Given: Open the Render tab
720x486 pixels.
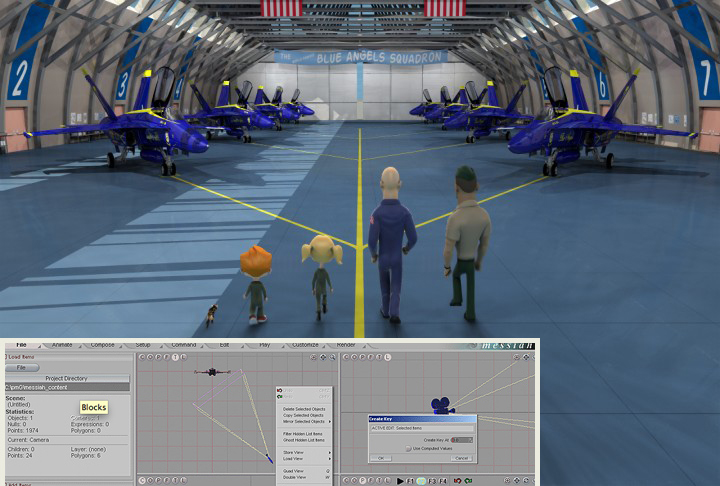Looking at the screenshot, I should (345, 345).
